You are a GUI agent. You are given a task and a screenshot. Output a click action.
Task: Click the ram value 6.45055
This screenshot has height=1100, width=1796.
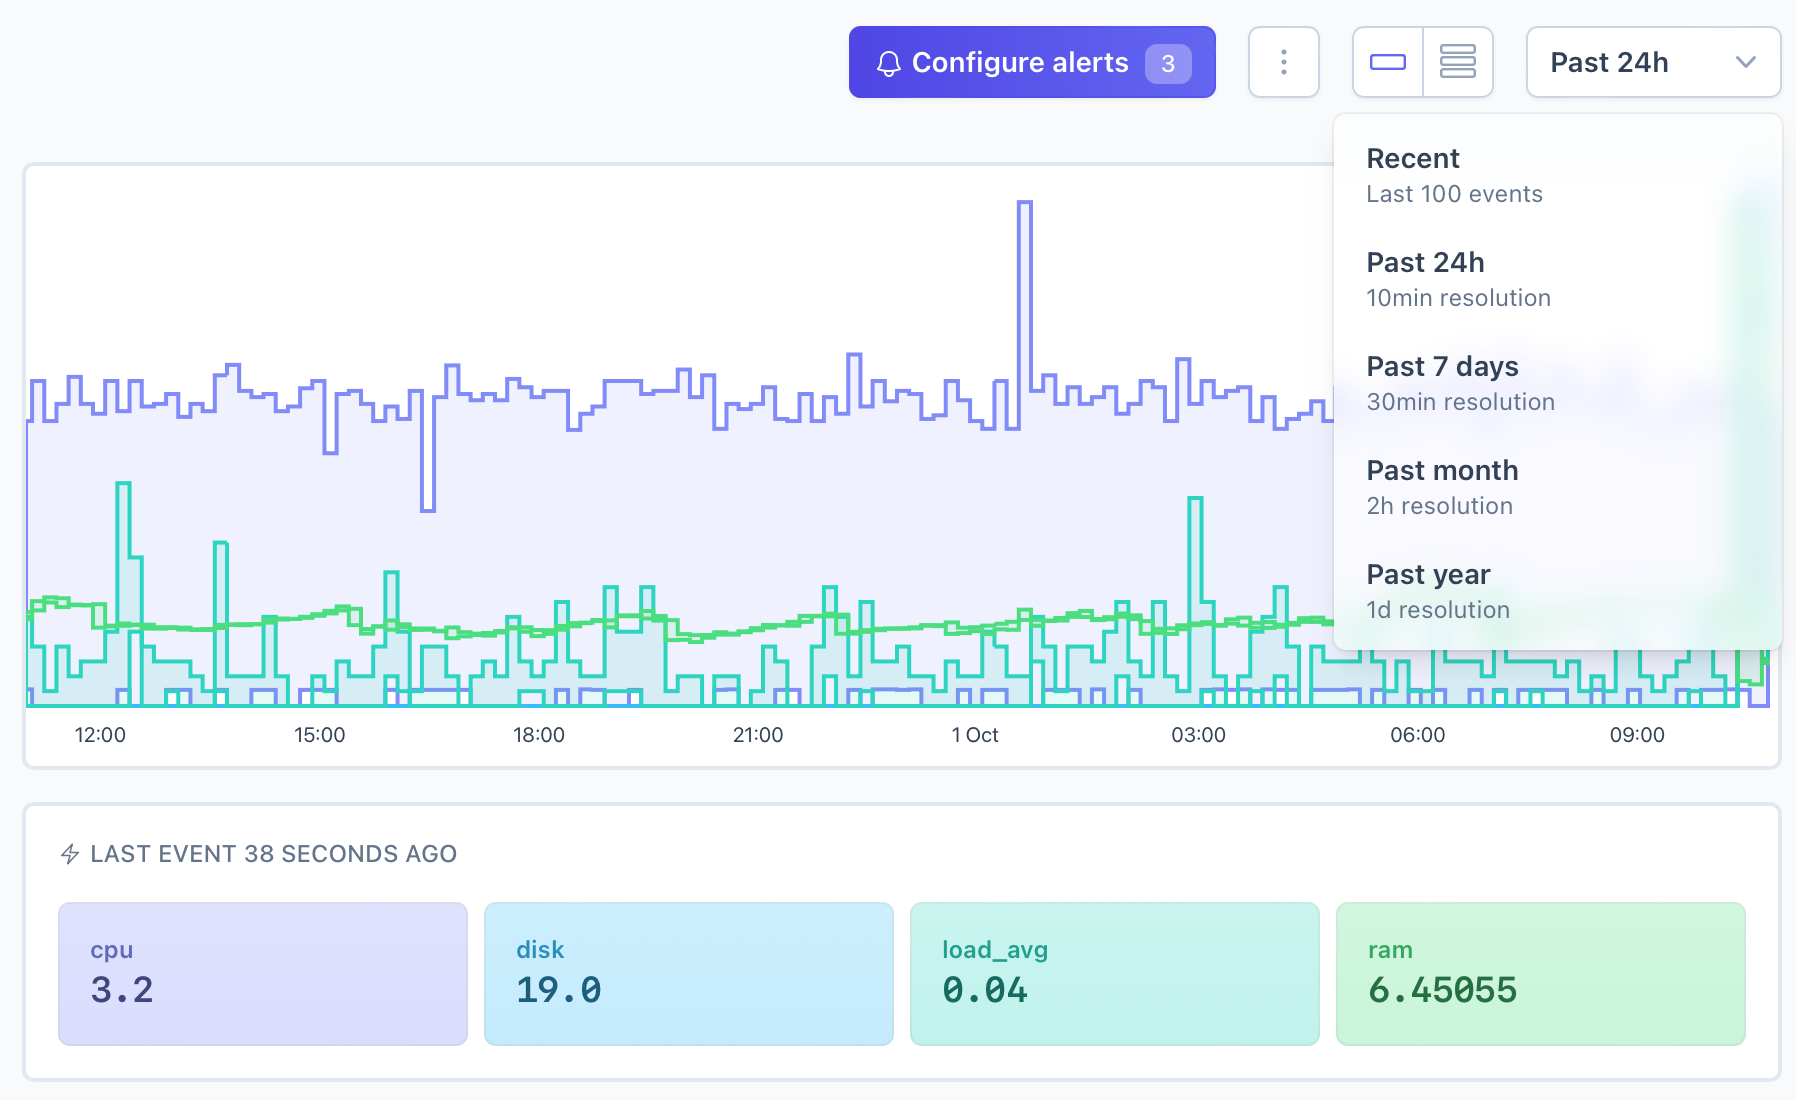click(x=1443, y=990)
